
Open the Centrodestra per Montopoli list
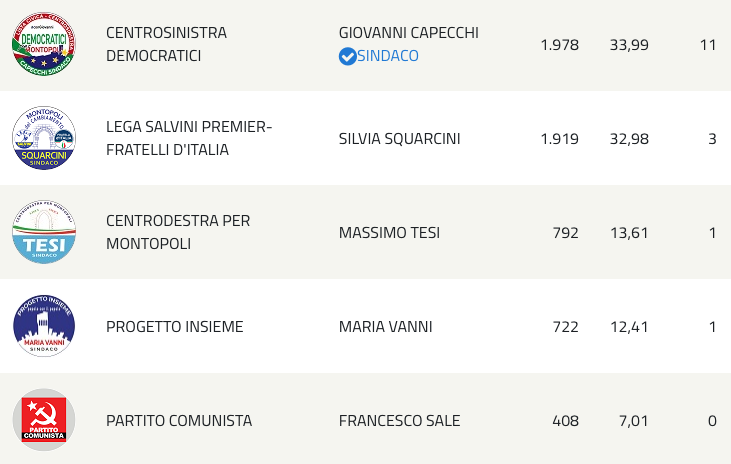tap(178, 232)
